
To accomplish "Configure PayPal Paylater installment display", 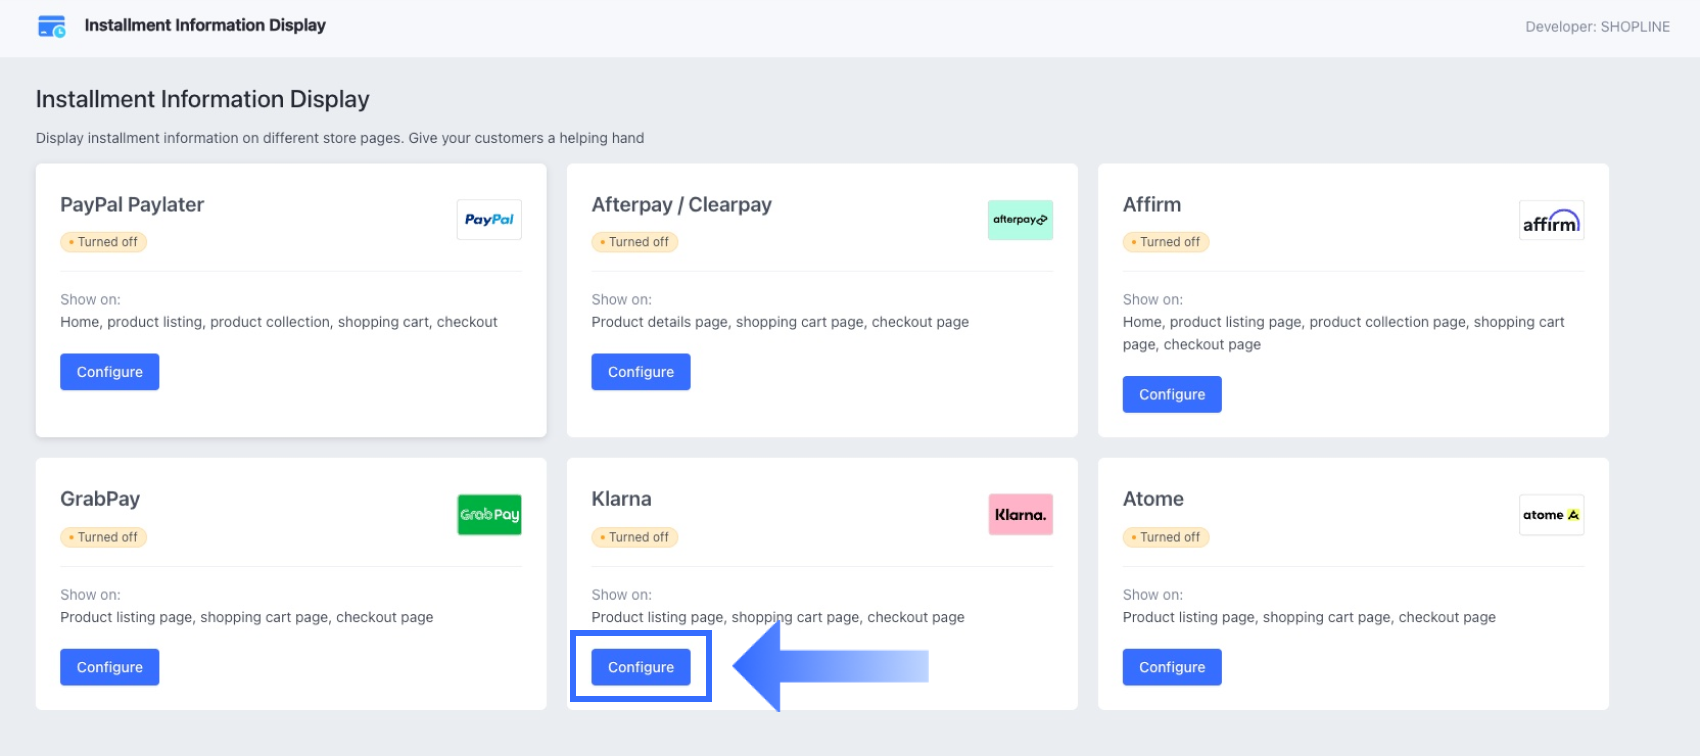I will 110,372.
